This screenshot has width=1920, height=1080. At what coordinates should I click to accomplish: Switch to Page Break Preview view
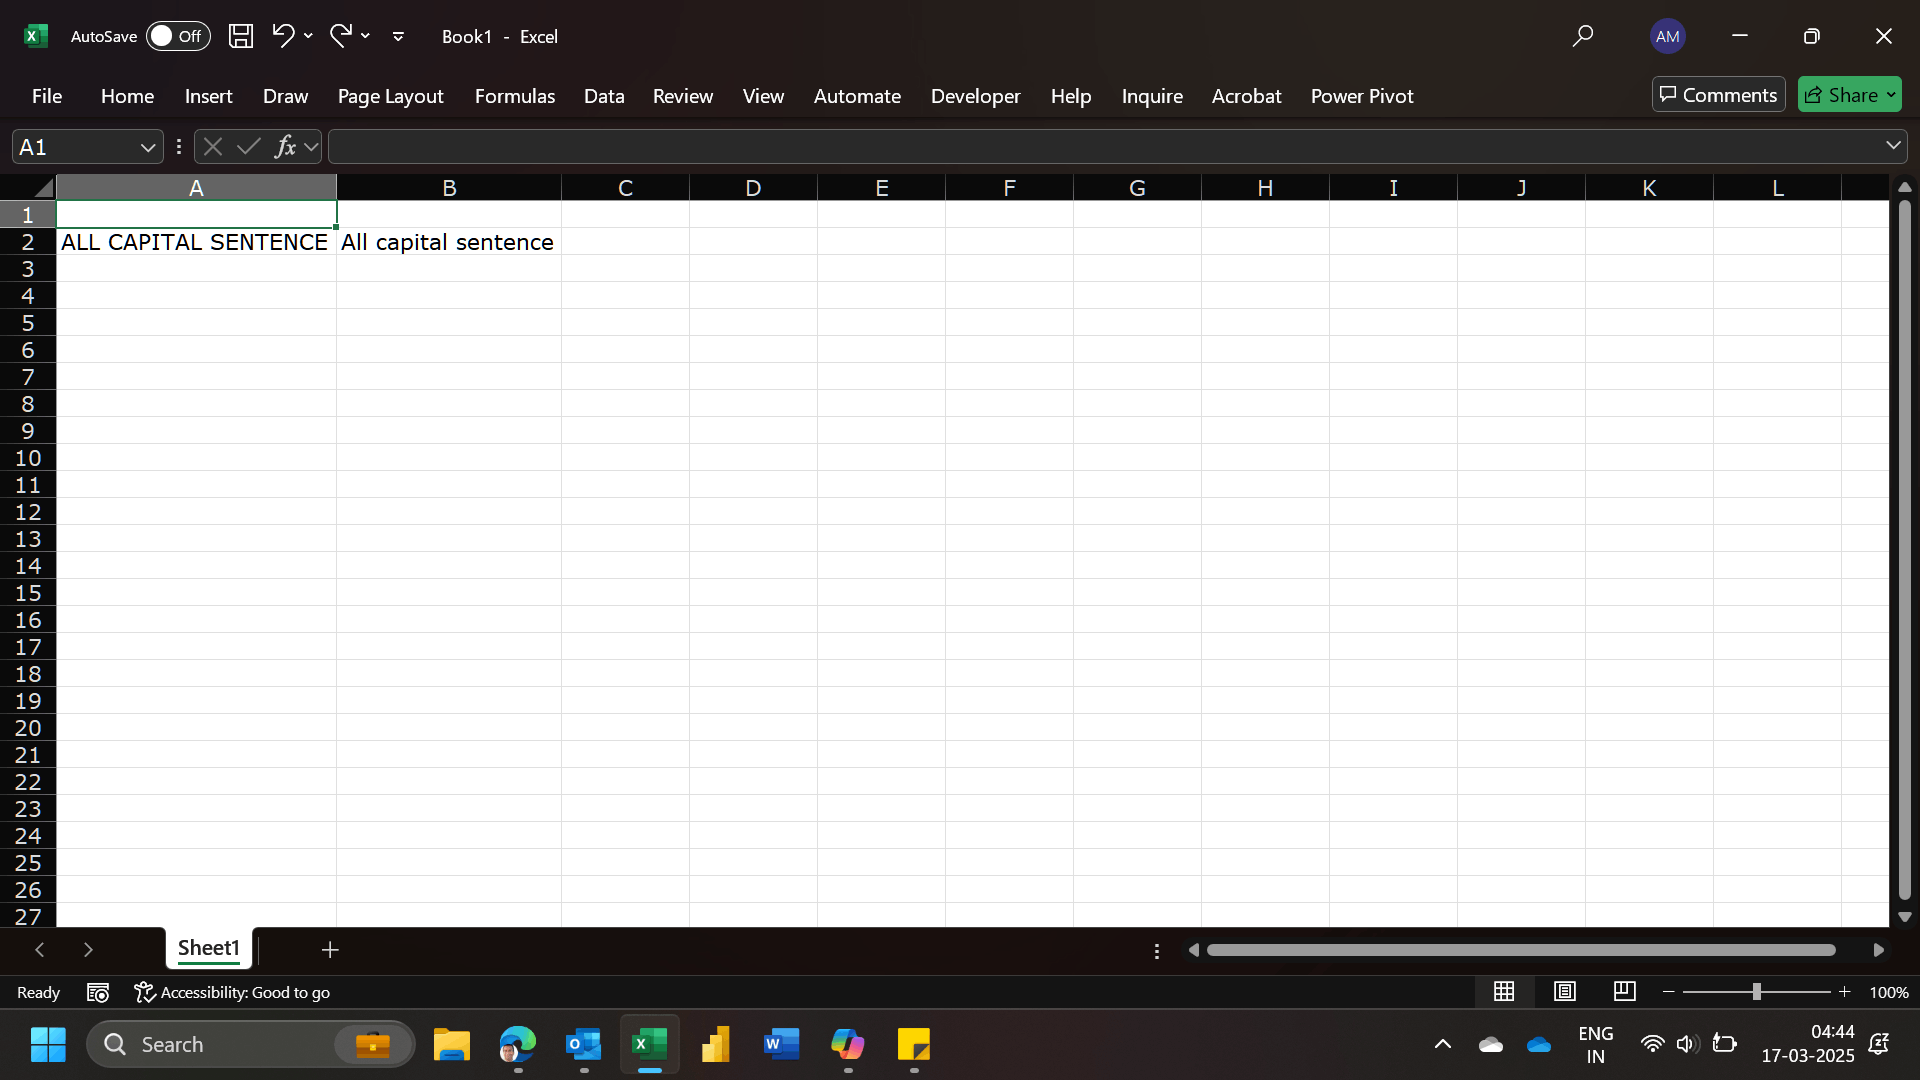point(1624,991)
